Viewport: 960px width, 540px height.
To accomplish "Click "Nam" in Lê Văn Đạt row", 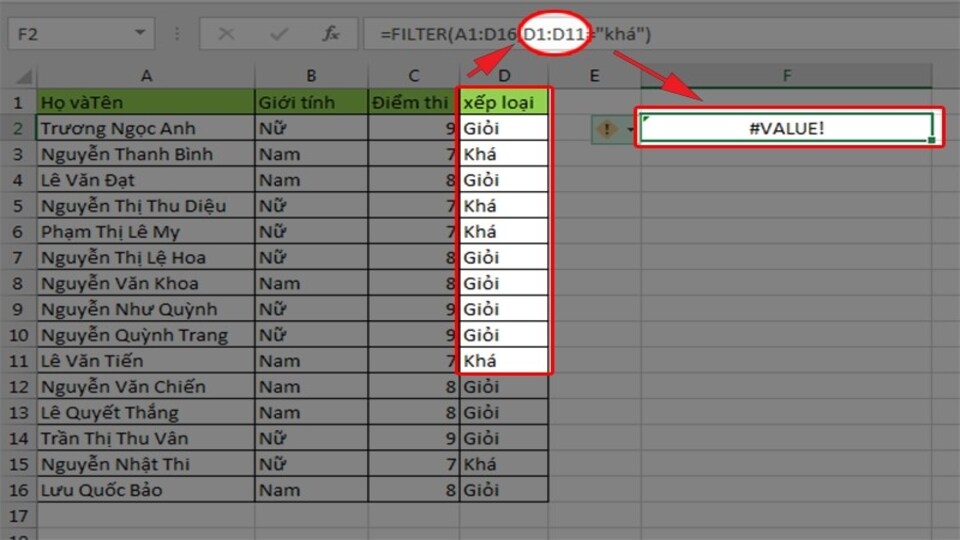I will 311,180.
